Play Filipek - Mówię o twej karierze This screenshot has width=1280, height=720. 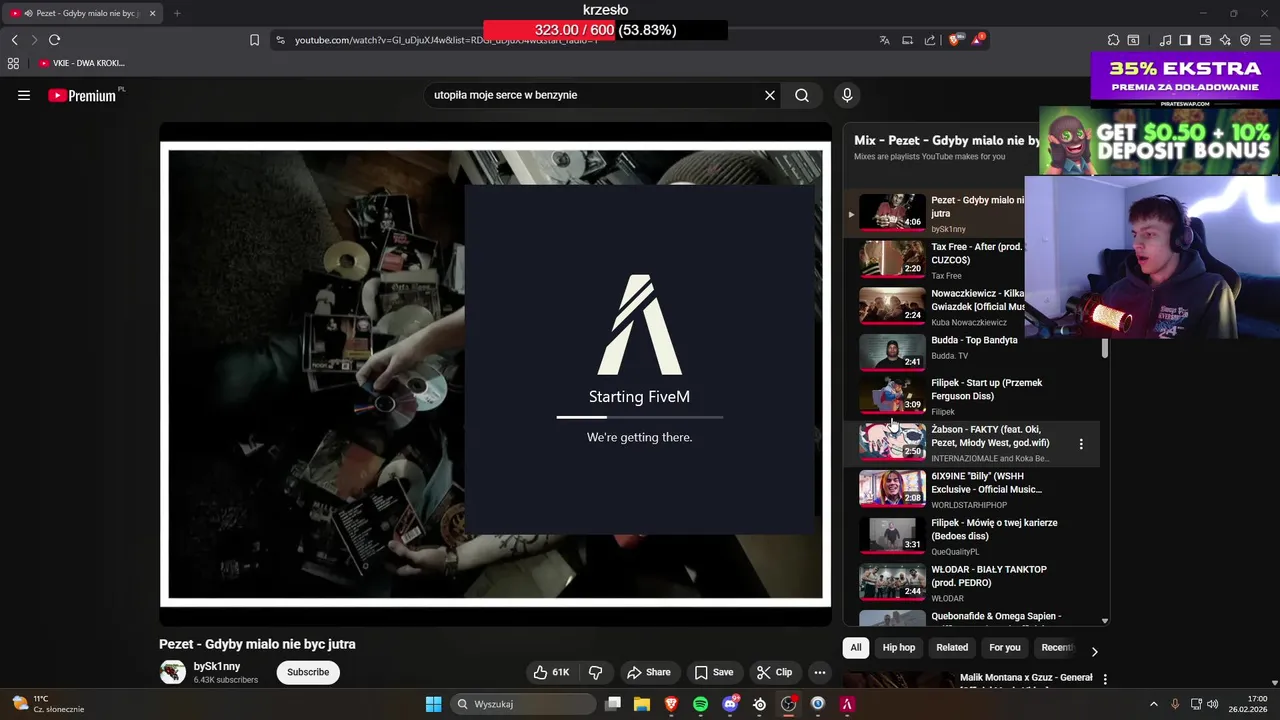[970, 536]
